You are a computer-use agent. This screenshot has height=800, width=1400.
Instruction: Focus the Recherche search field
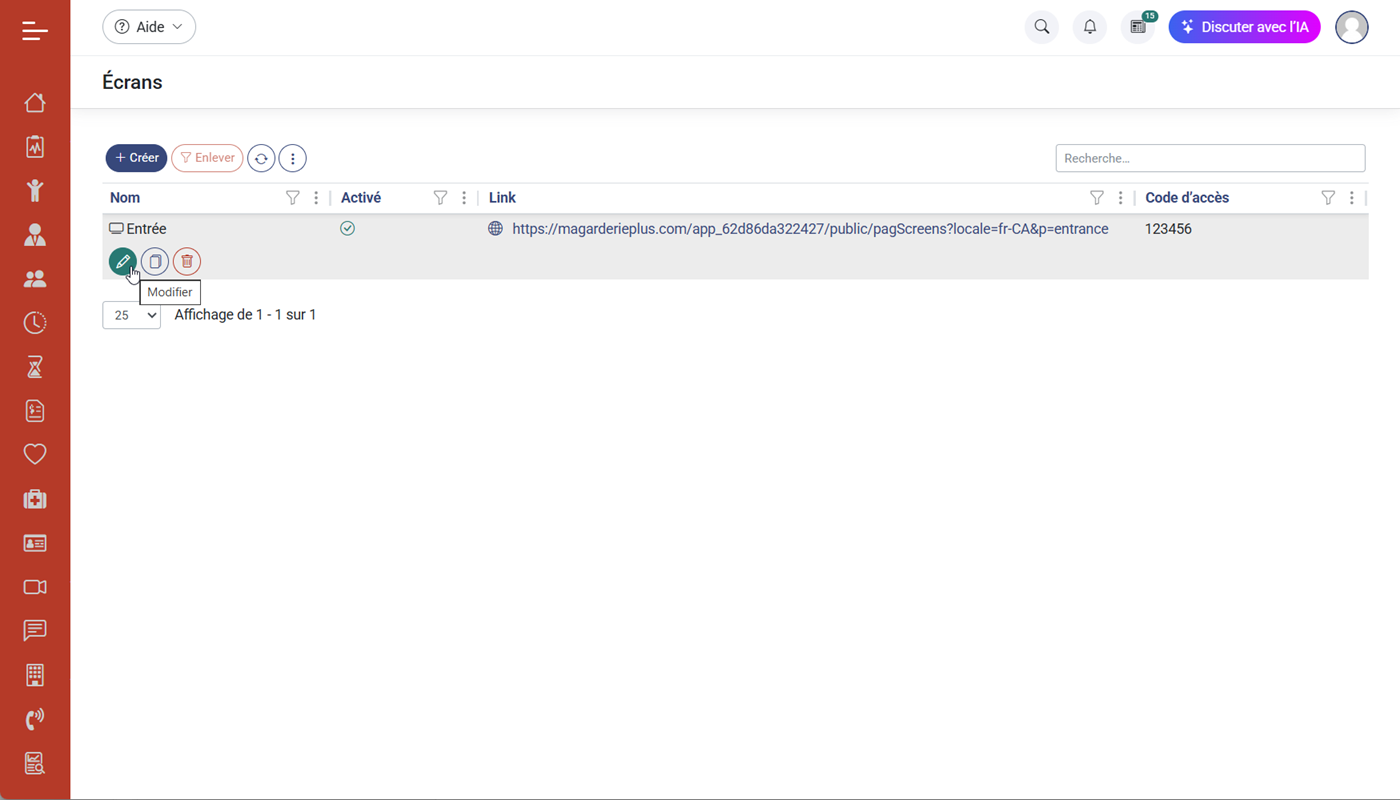coord(1210,158)
